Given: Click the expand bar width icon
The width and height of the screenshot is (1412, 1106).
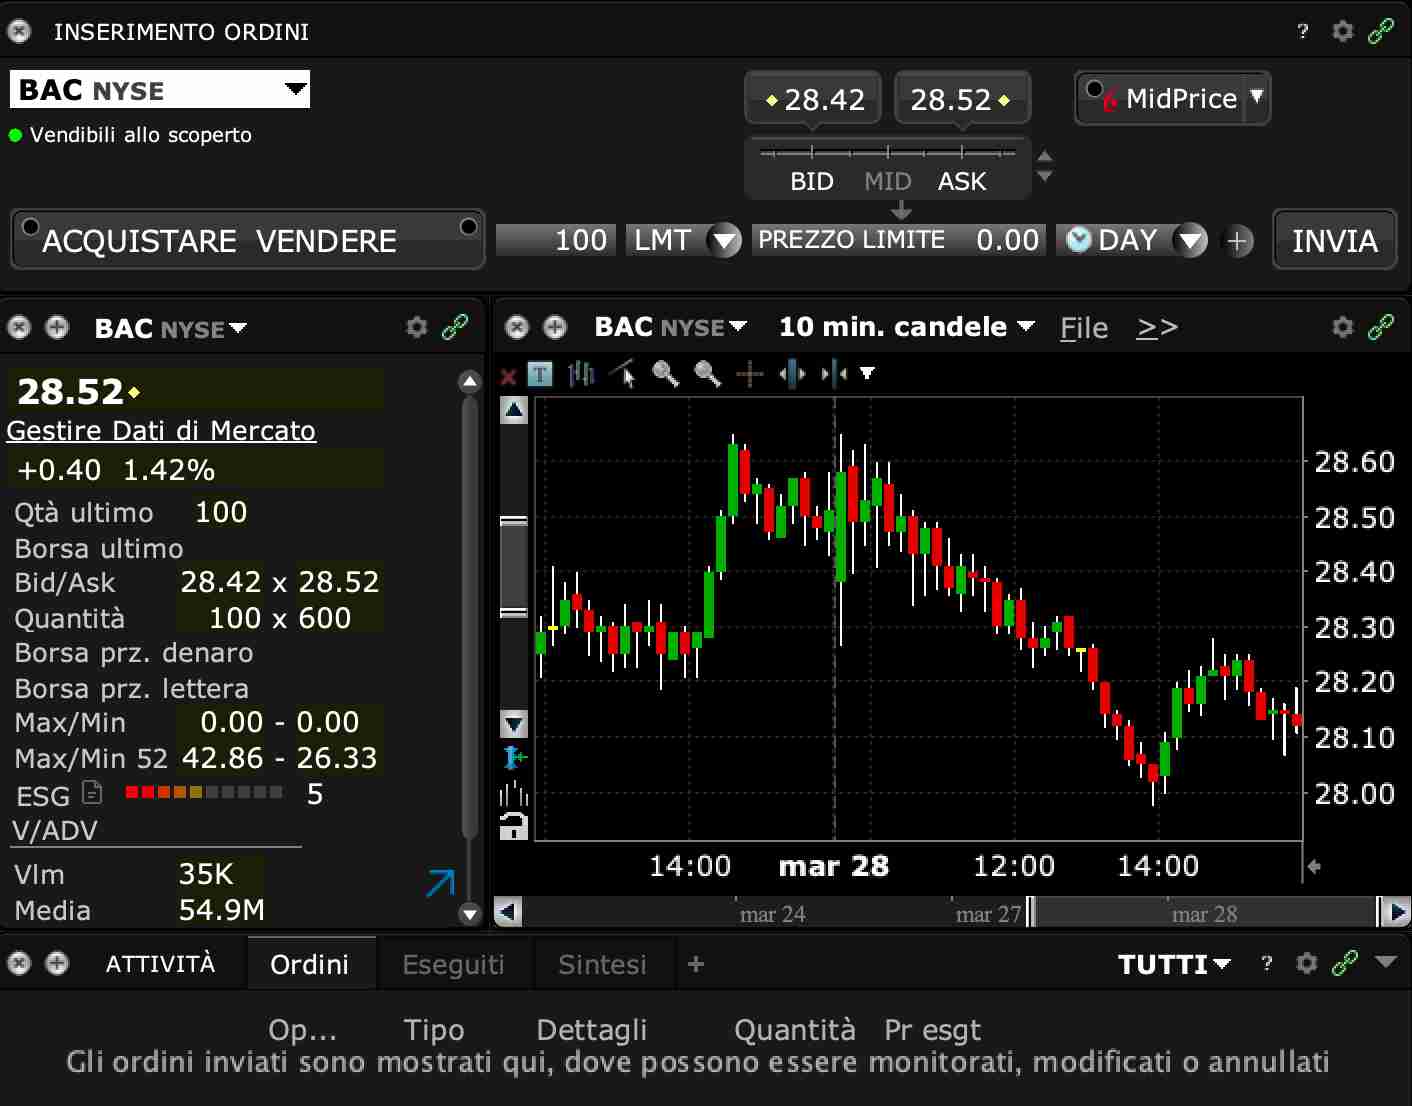Looking at the screenshot, I should tap(792, 375).
